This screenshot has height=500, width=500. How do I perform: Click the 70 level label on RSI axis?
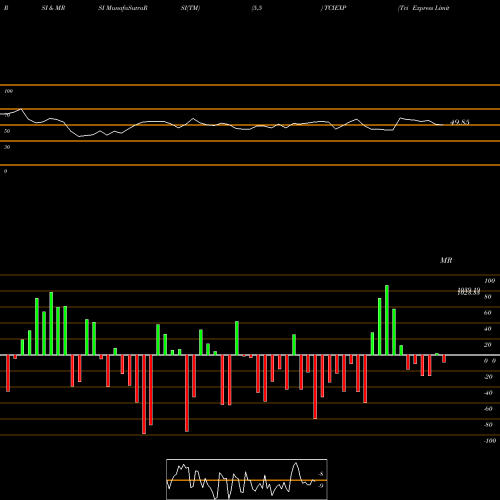tap(7, 115)
